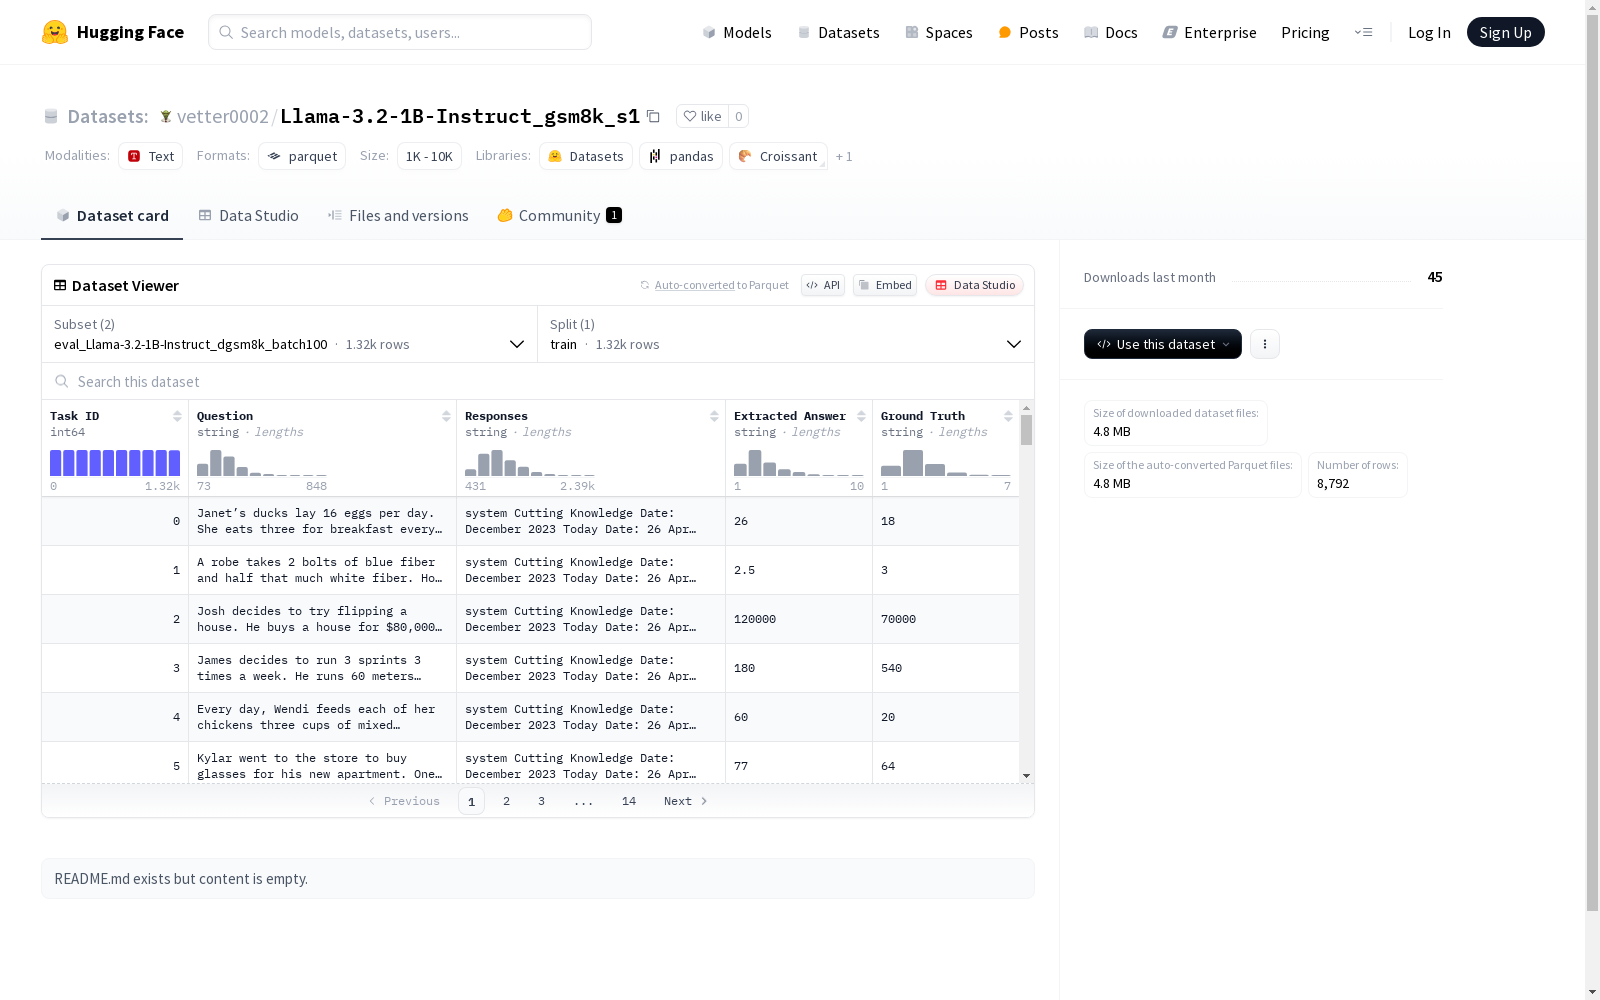Sort the Question column
The image size is (1600, 1000).
(x=446, y=416)
